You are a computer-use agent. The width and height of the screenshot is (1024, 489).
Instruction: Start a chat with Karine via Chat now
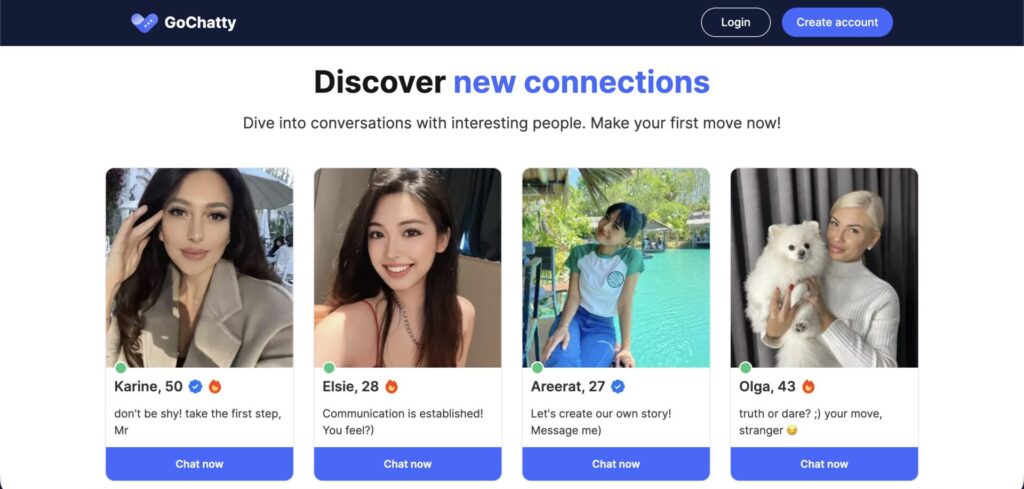click(x=199, y=464)
